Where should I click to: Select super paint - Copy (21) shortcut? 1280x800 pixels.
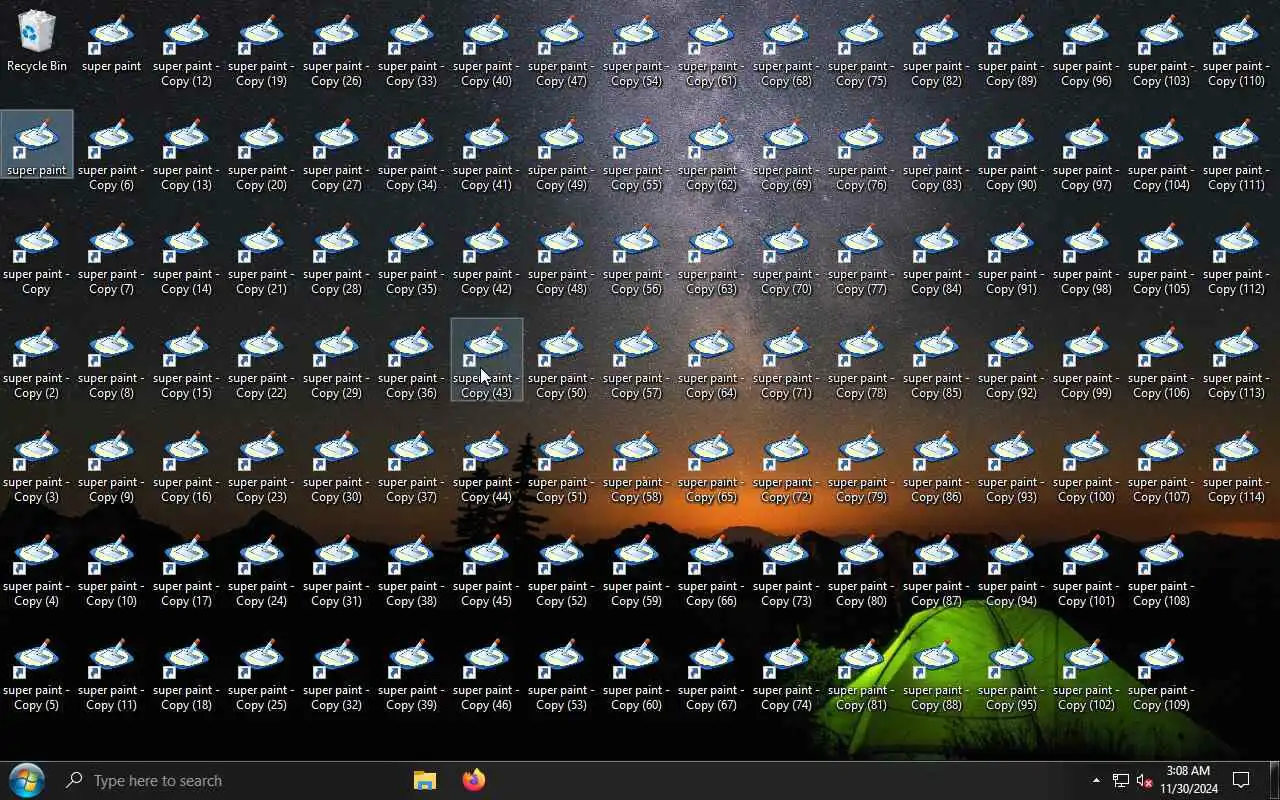(x=262, y=258)
